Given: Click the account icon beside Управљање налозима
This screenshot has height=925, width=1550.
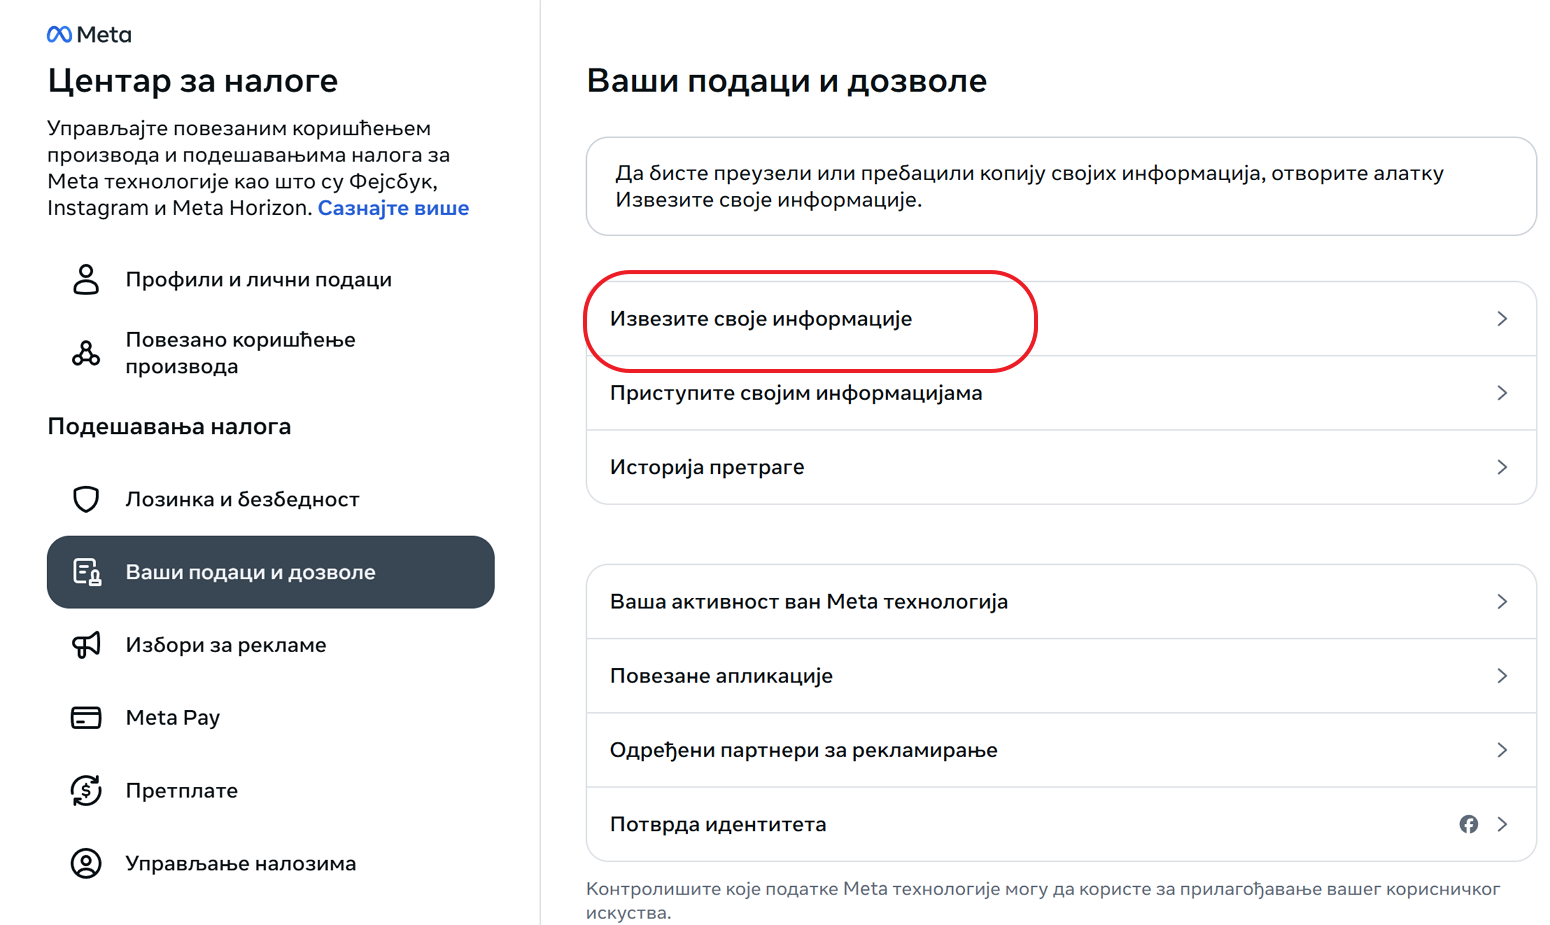Looking at the screenshot, I should click(x=86, y=863).
